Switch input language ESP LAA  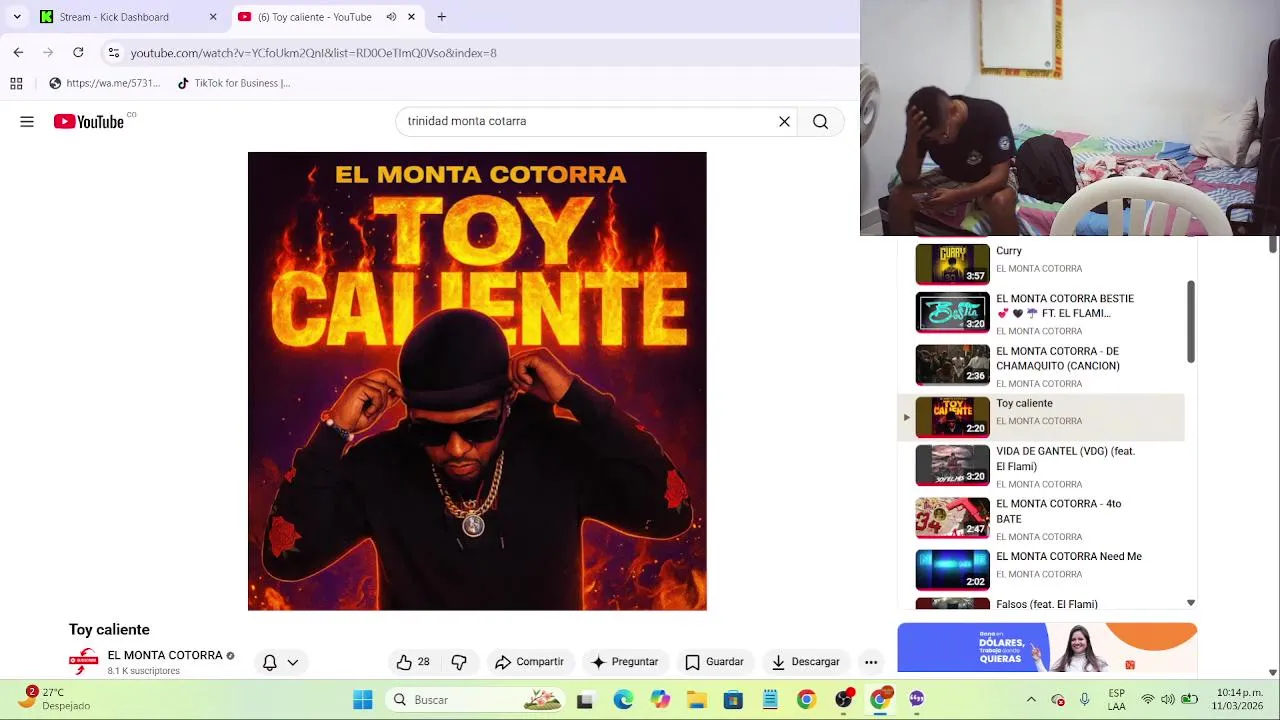pos(1116,699)
